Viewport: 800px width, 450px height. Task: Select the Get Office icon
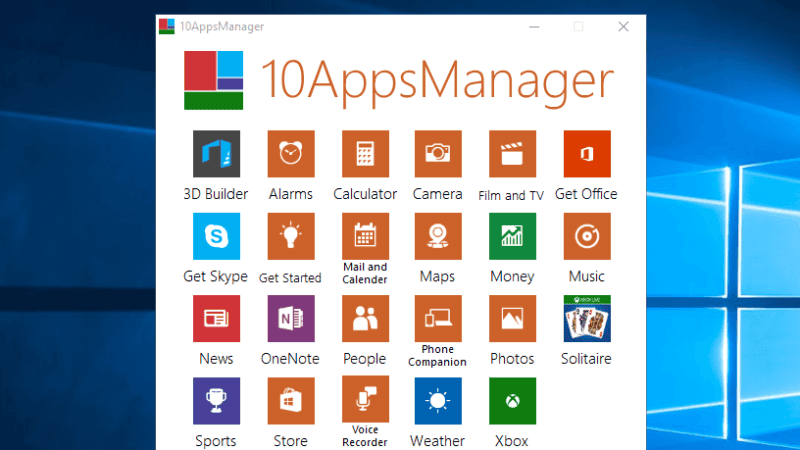587,154
